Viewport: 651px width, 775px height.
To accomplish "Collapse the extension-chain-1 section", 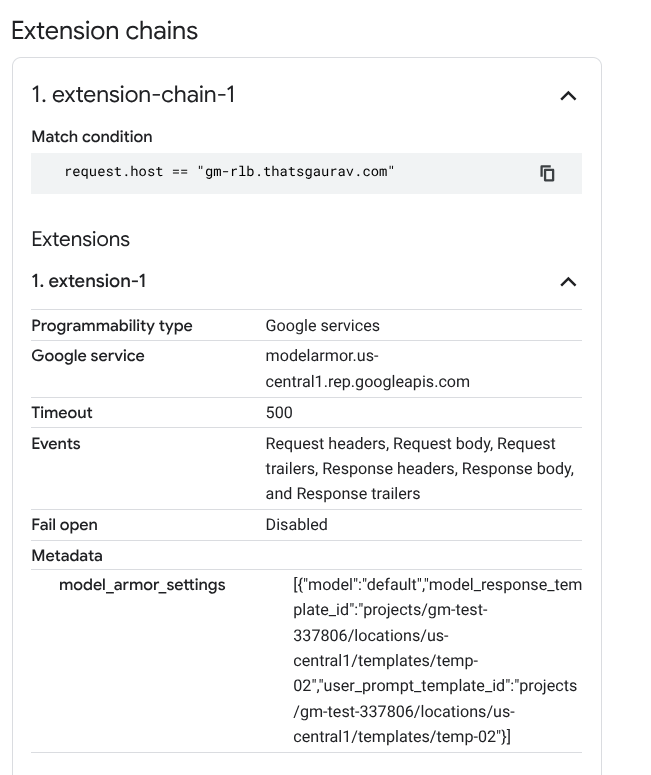I will (x=568, y=96).
